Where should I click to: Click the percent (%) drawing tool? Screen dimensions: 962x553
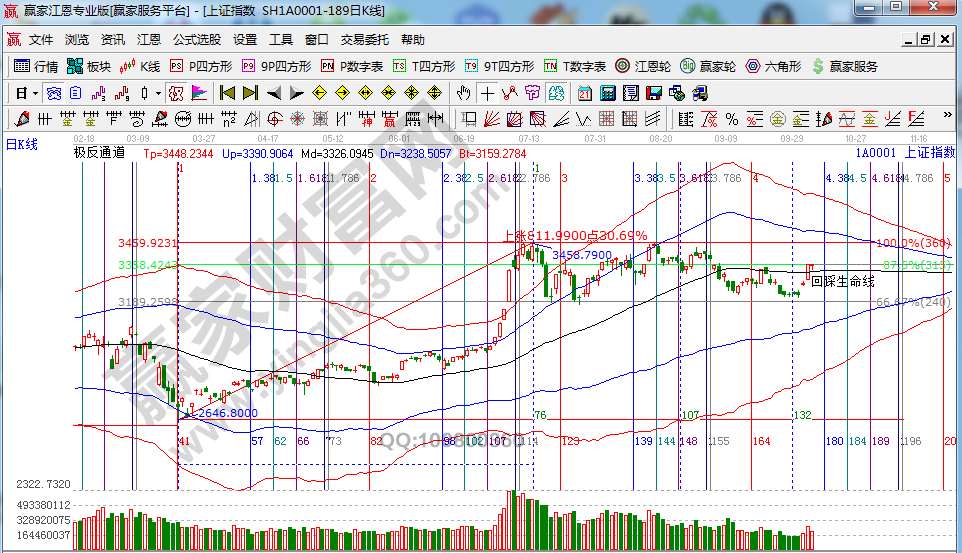click(731, 119)
